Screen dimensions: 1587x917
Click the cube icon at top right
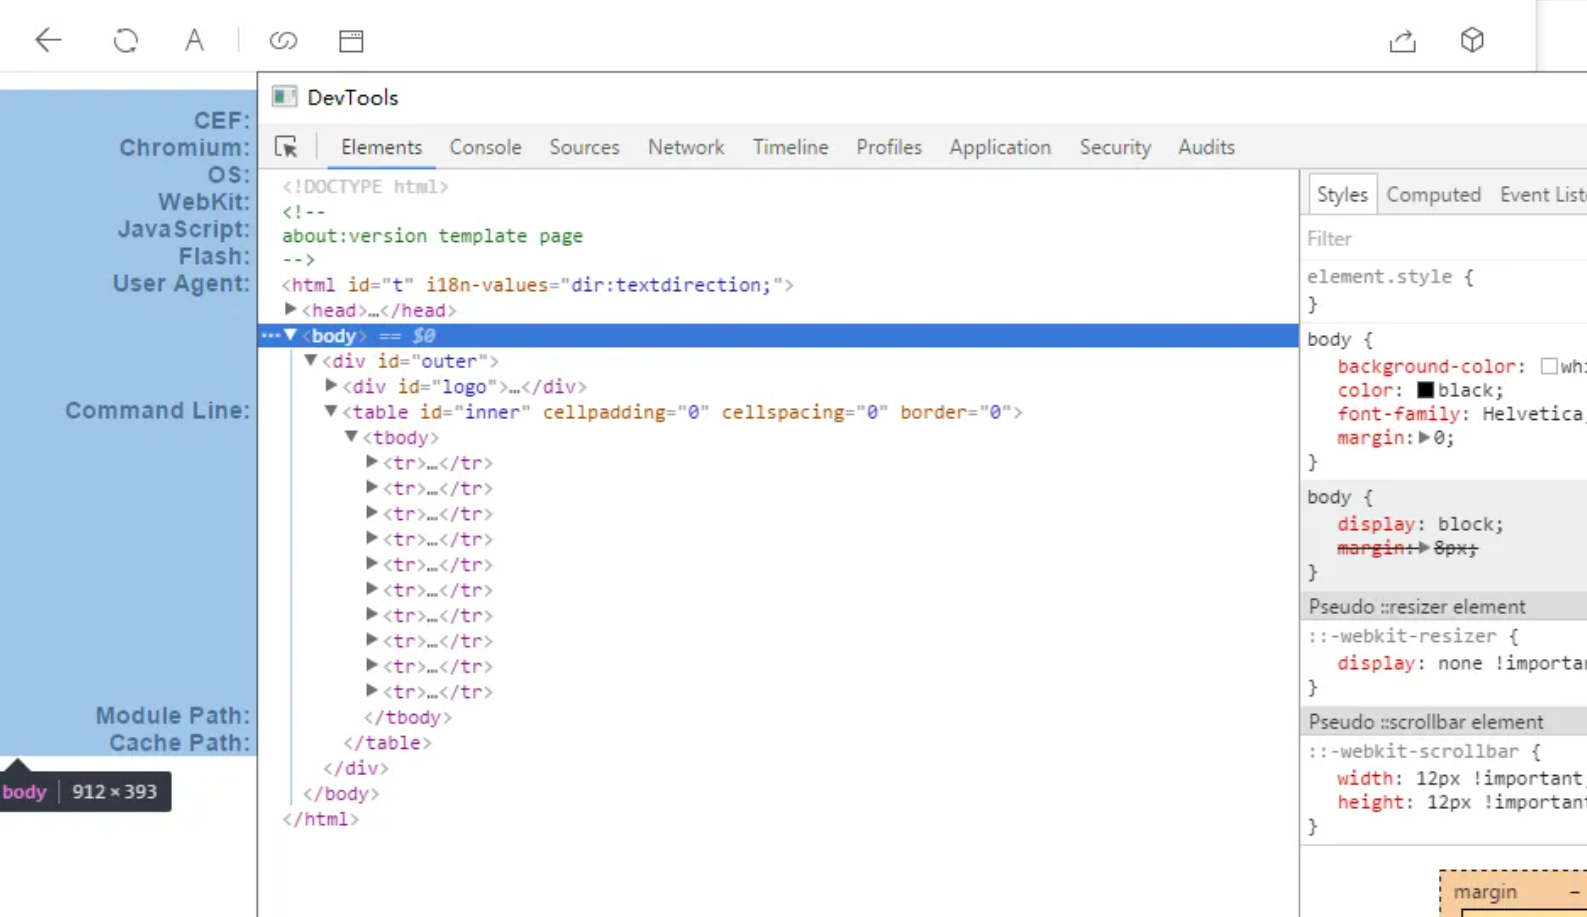1472,40
